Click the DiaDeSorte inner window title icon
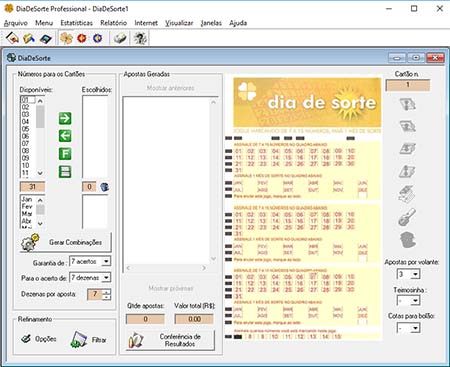This screenshot has width=450, height=367. (12, 58)
